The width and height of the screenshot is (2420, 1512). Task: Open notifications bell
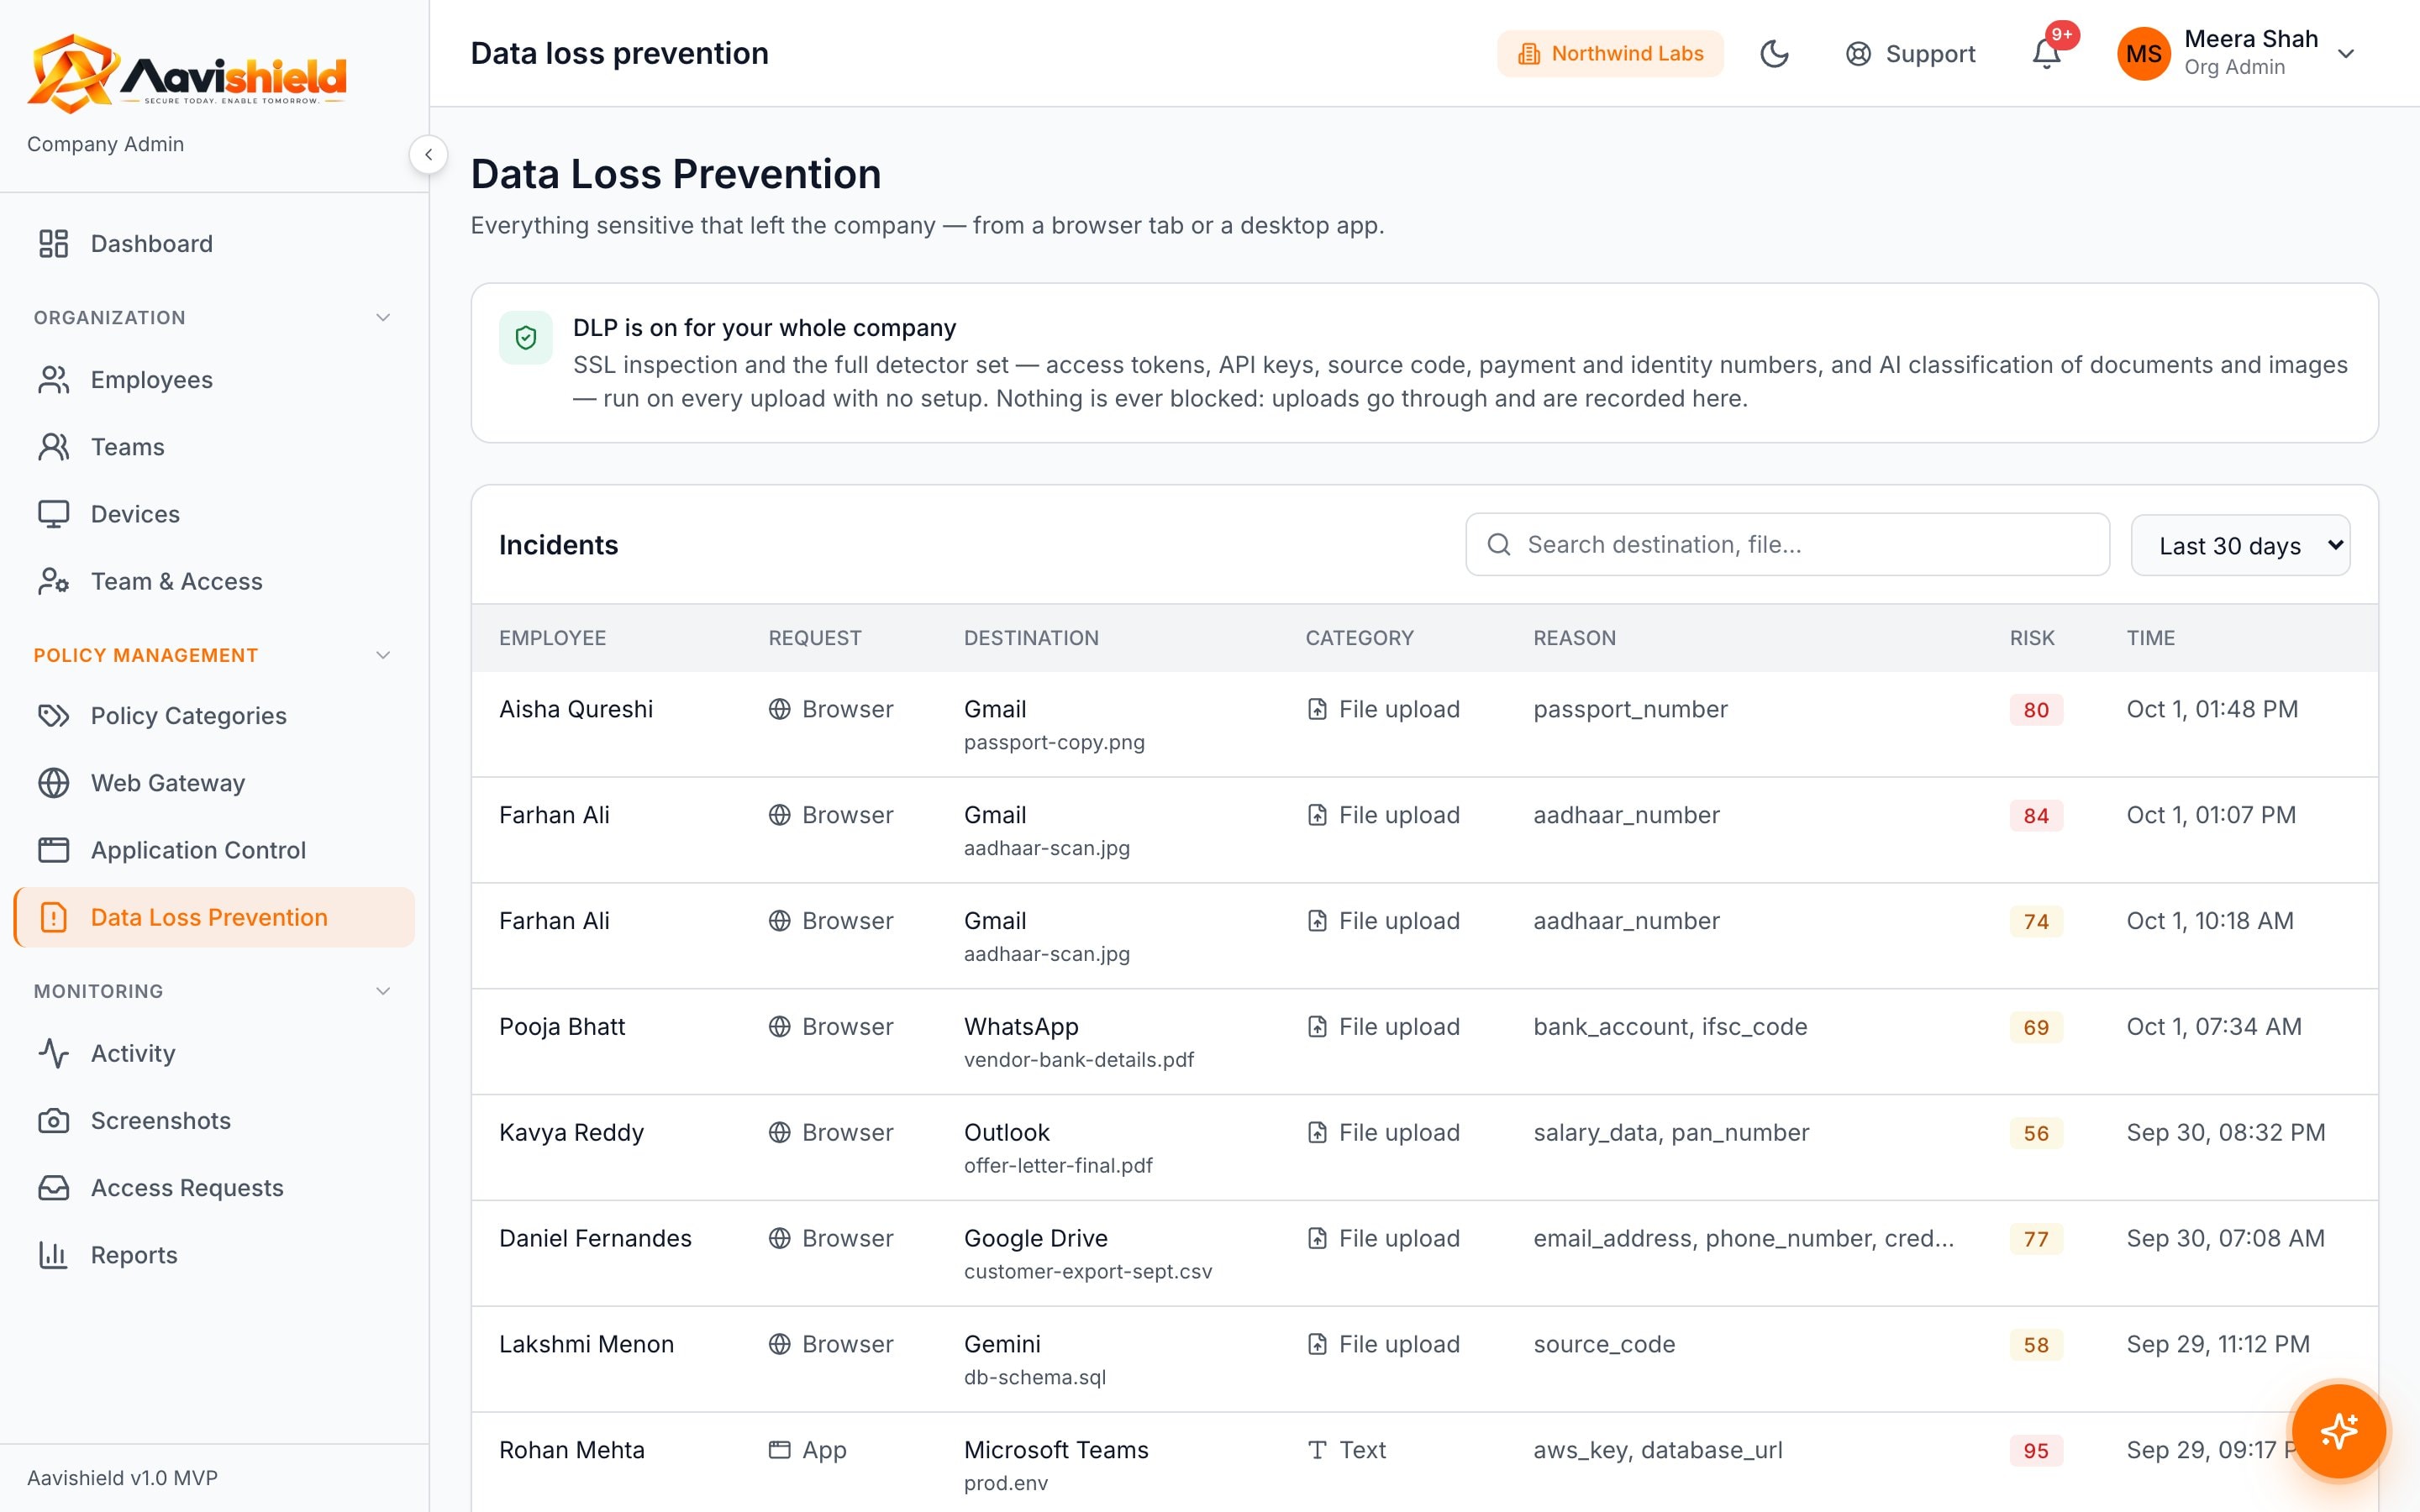click(2046, 54)
